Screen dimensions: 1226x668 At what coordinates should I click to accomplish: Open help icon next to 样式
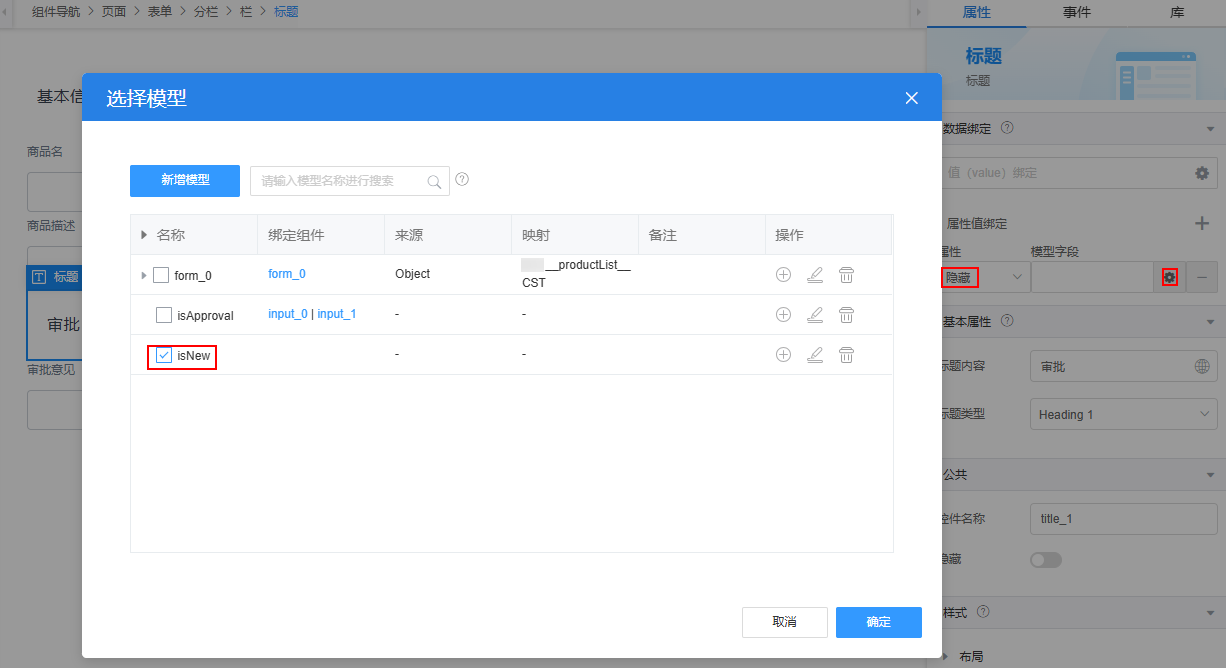pyautogui.click(x=983, y=611)
